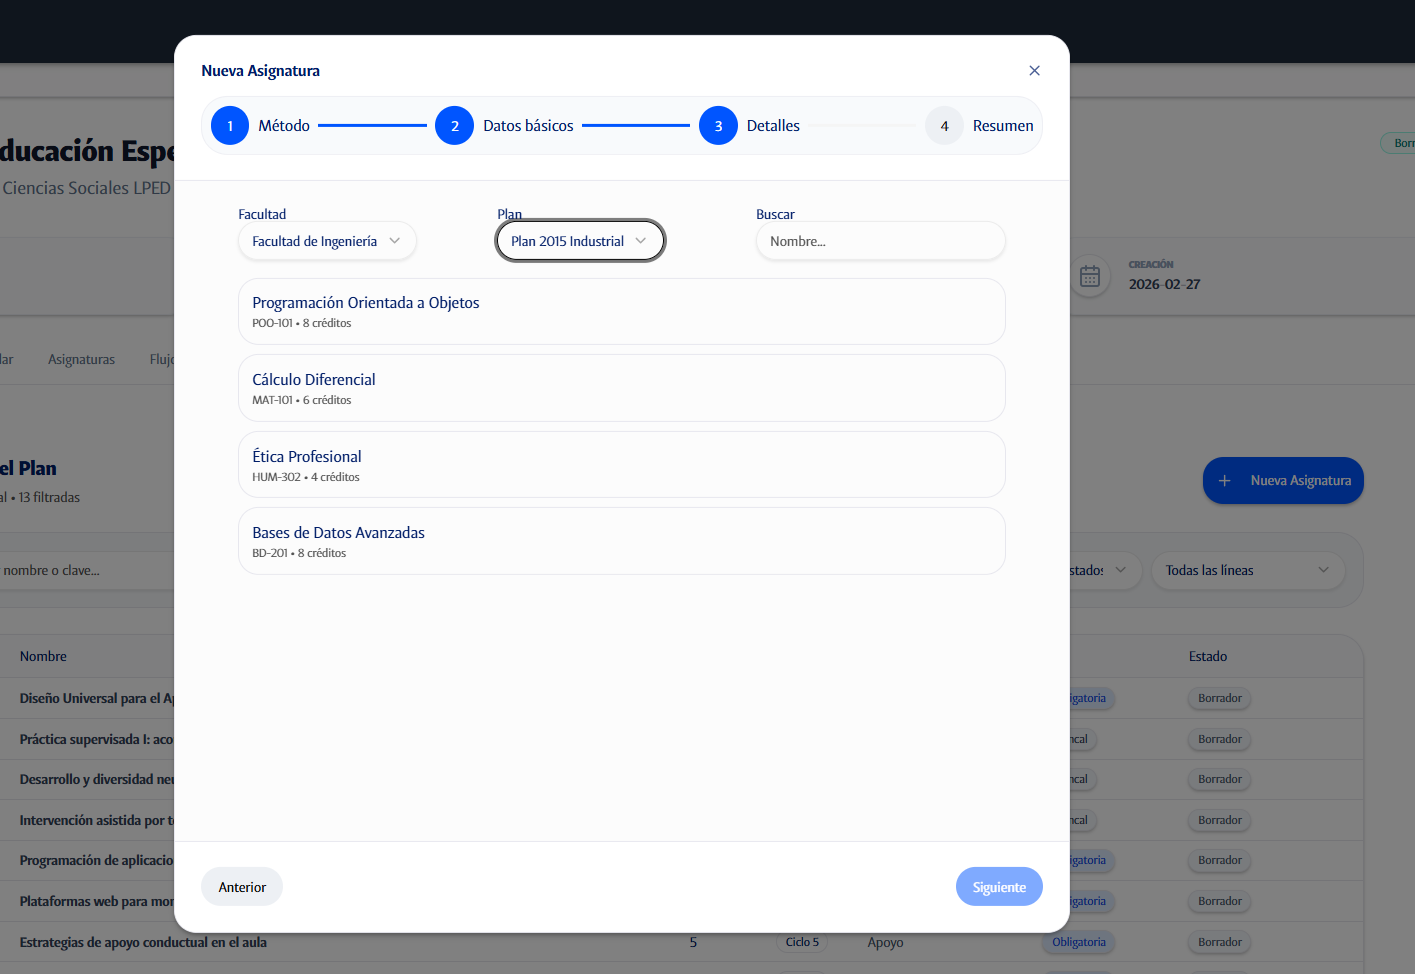Go back with the Anterior button
The height and width of the screenshot is (974, 1415).
(242, 887)
